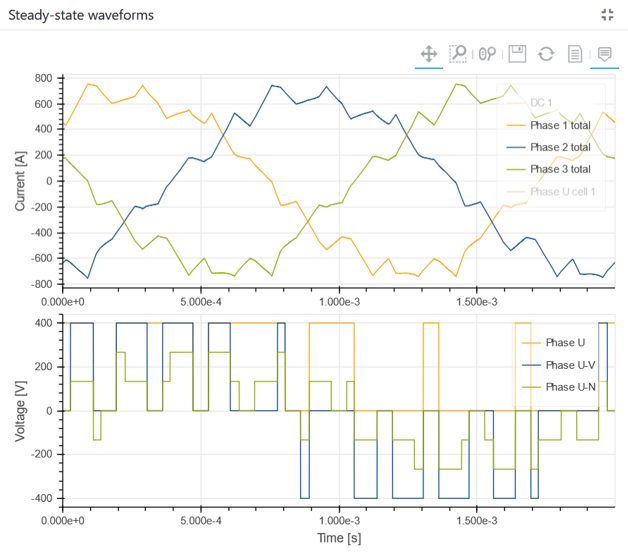
Task: Toggle the Hover tooltip tool
Action: 604,53
